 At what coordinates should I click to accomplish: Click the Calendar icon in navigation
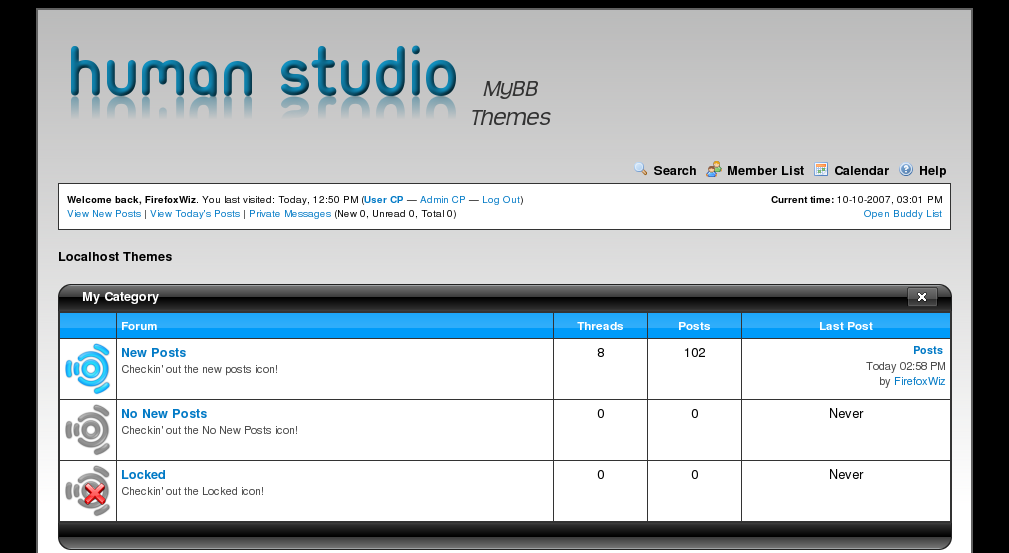coord(821,170)
